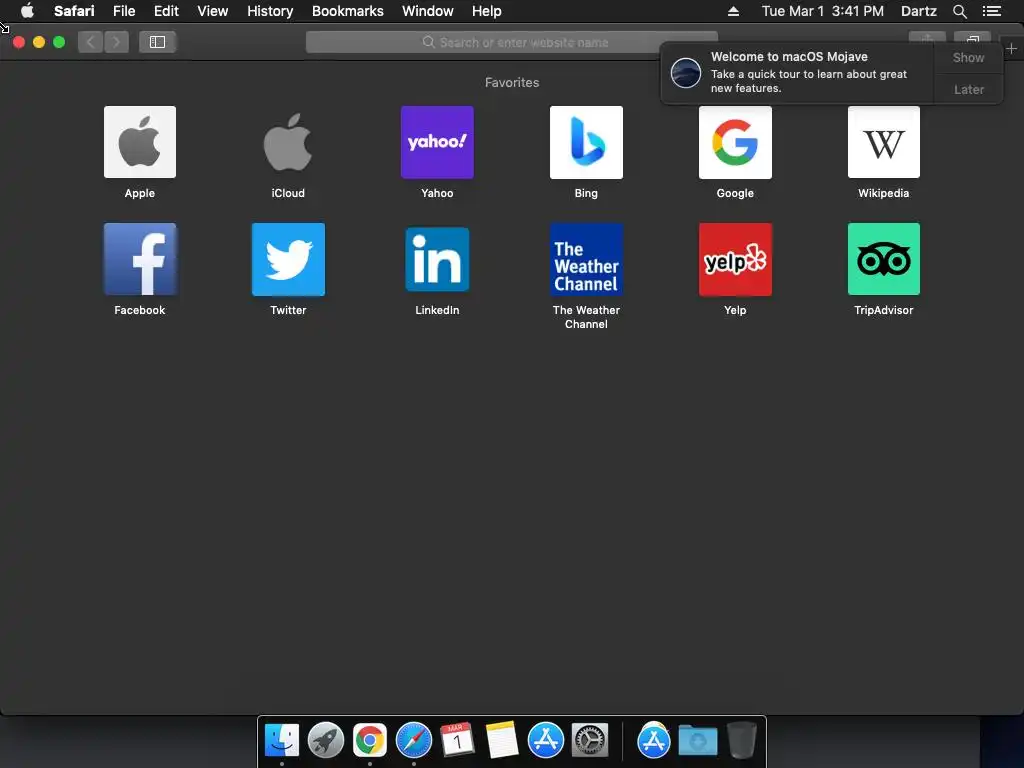
Task: Open the History menu
Action: 270,11
